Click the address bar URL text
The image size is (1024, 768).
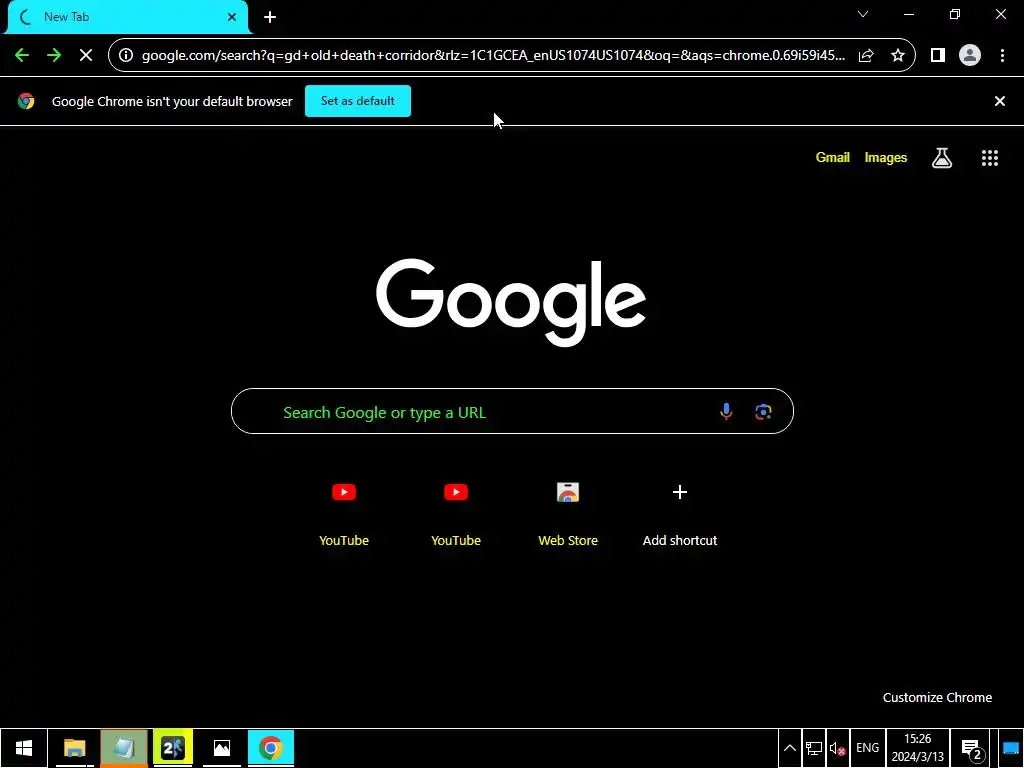[x=493, y=56]
